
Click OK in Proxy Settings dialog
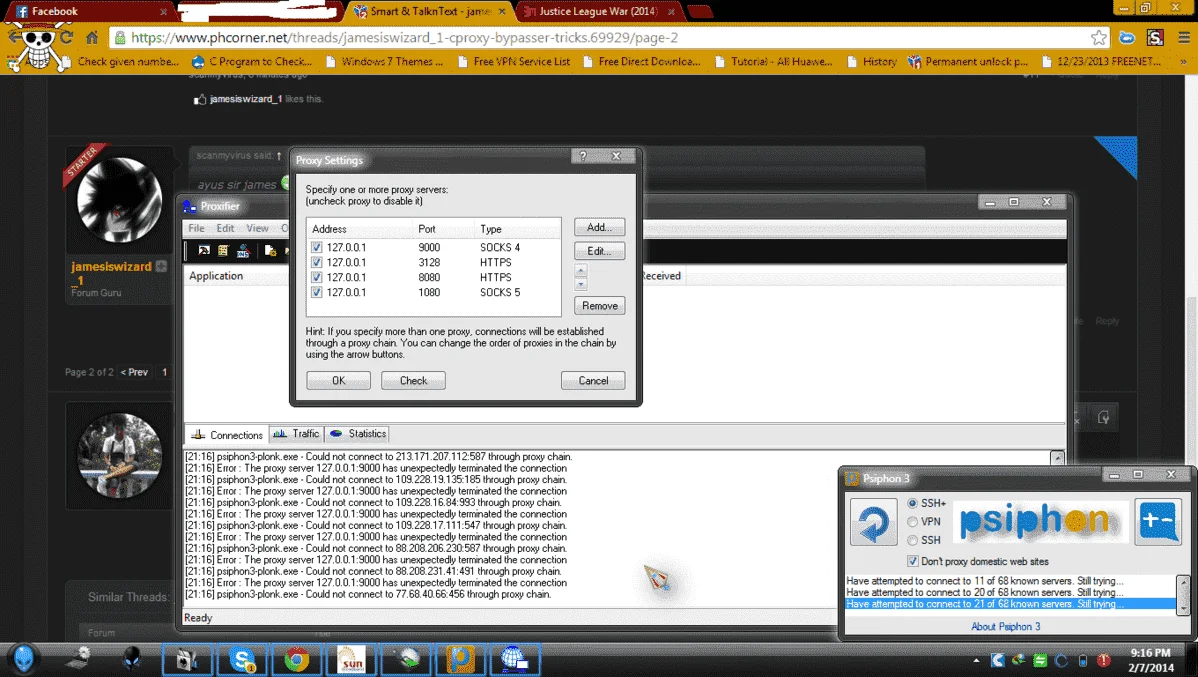pyautogui.click(x=338, y=381)
